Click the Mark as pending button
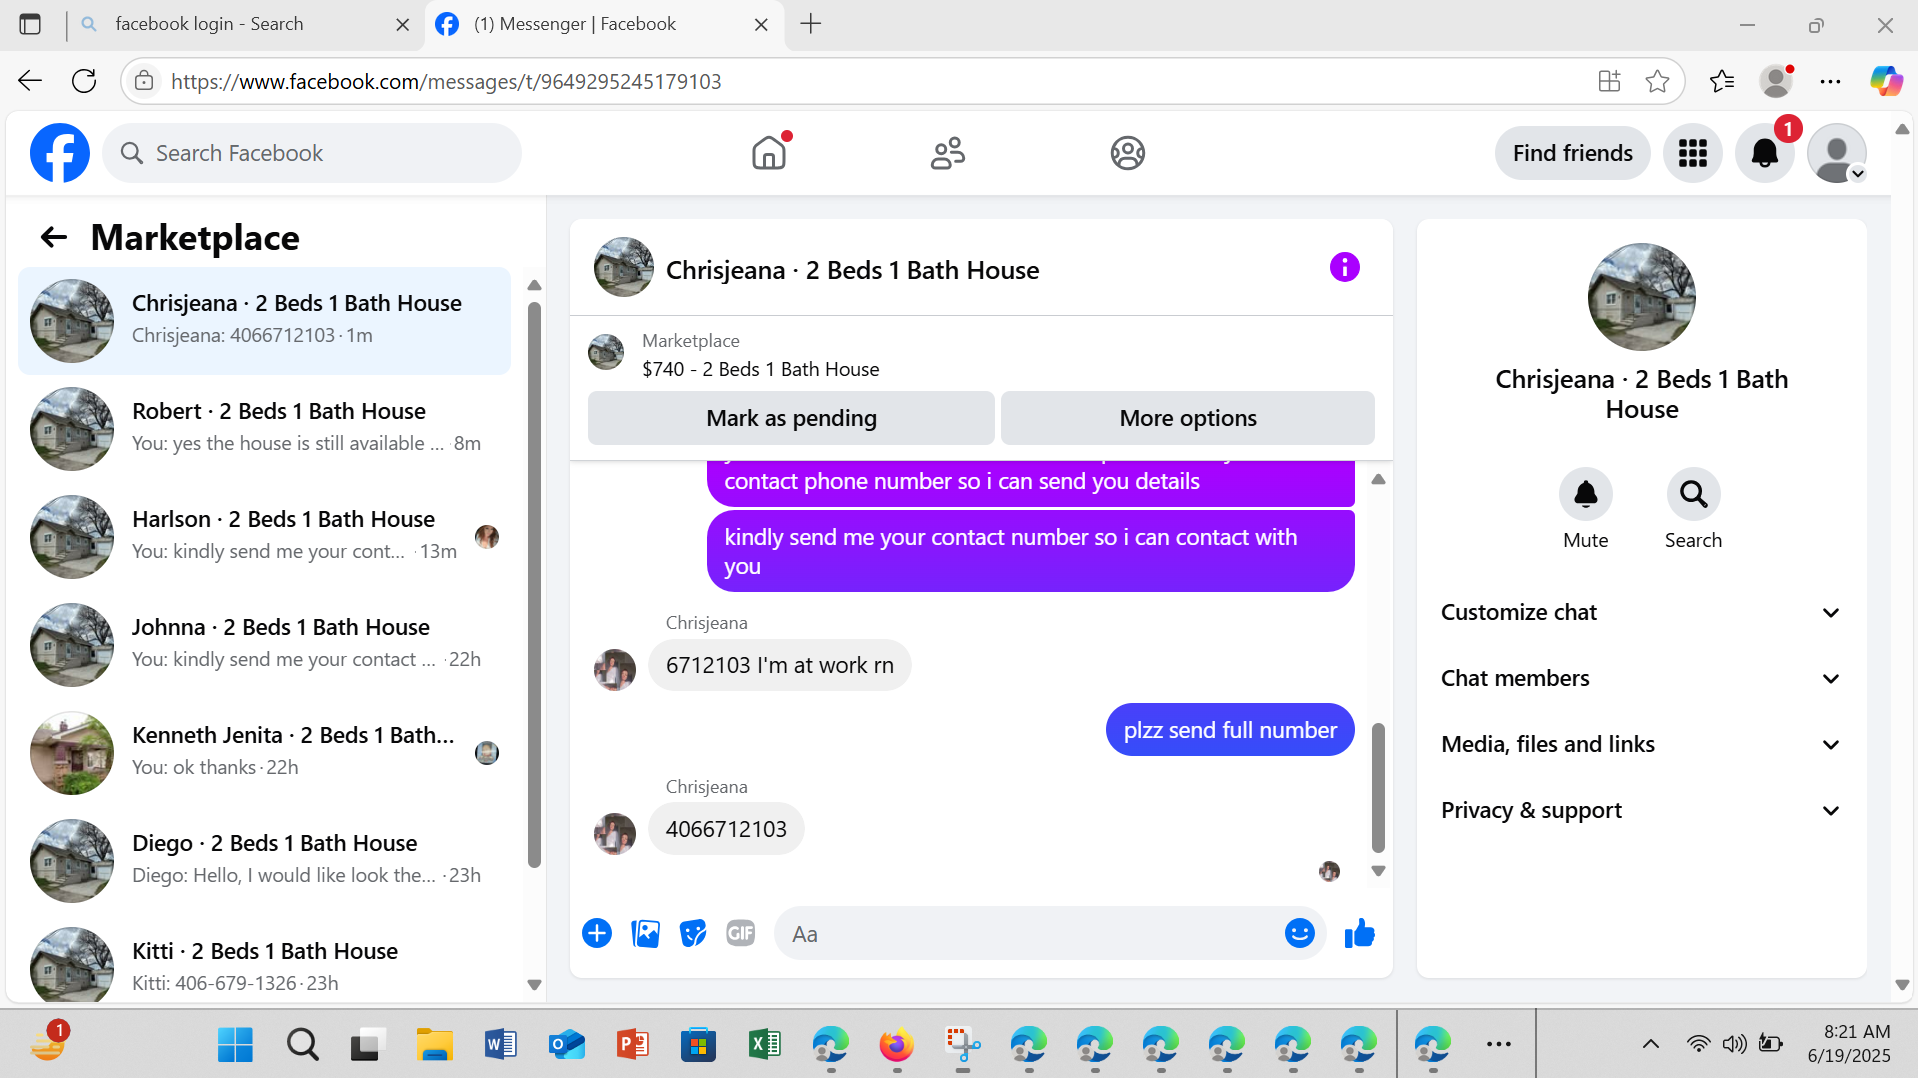The width and height of the screenshot is (1918, 1078). 791,418
